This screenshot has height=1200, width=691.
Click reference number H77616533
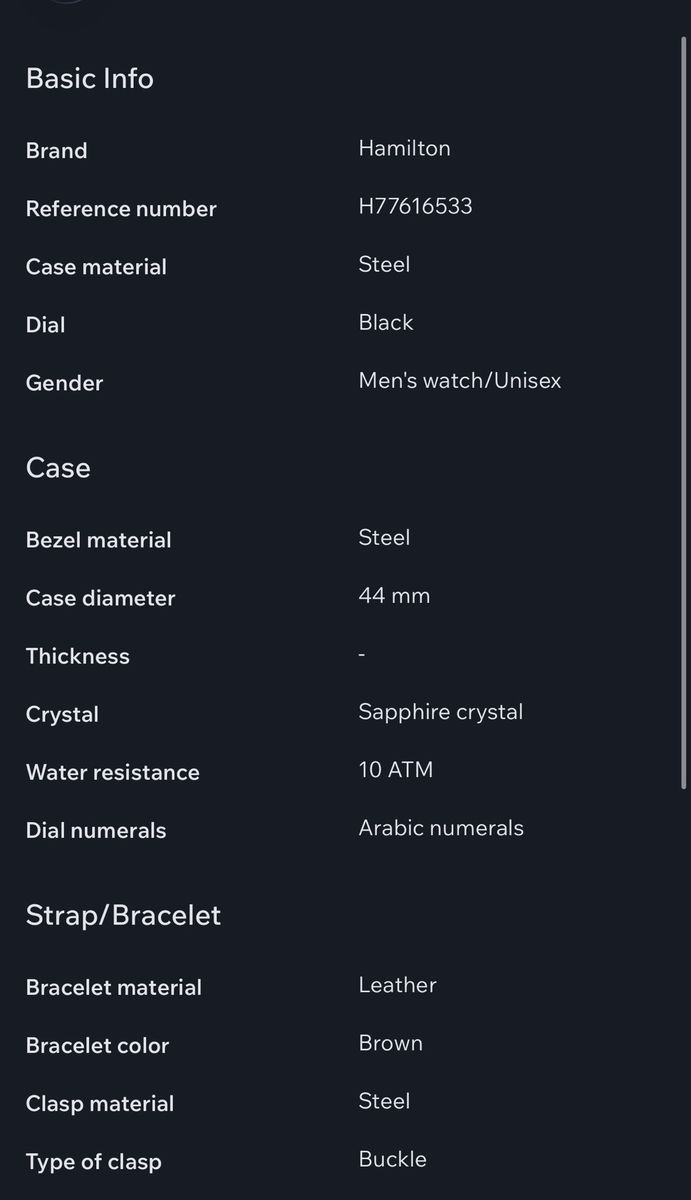click(415, 206)
